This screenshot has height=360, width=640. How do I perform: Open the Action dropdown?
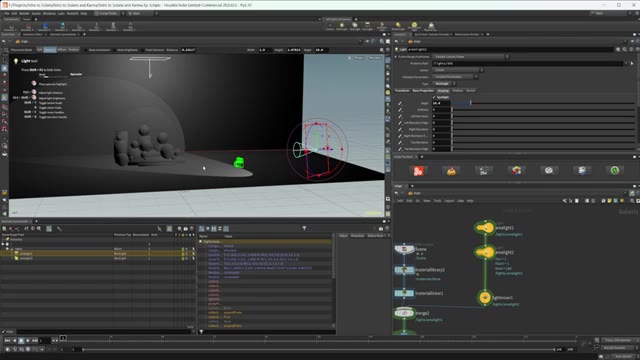(458, 70)
